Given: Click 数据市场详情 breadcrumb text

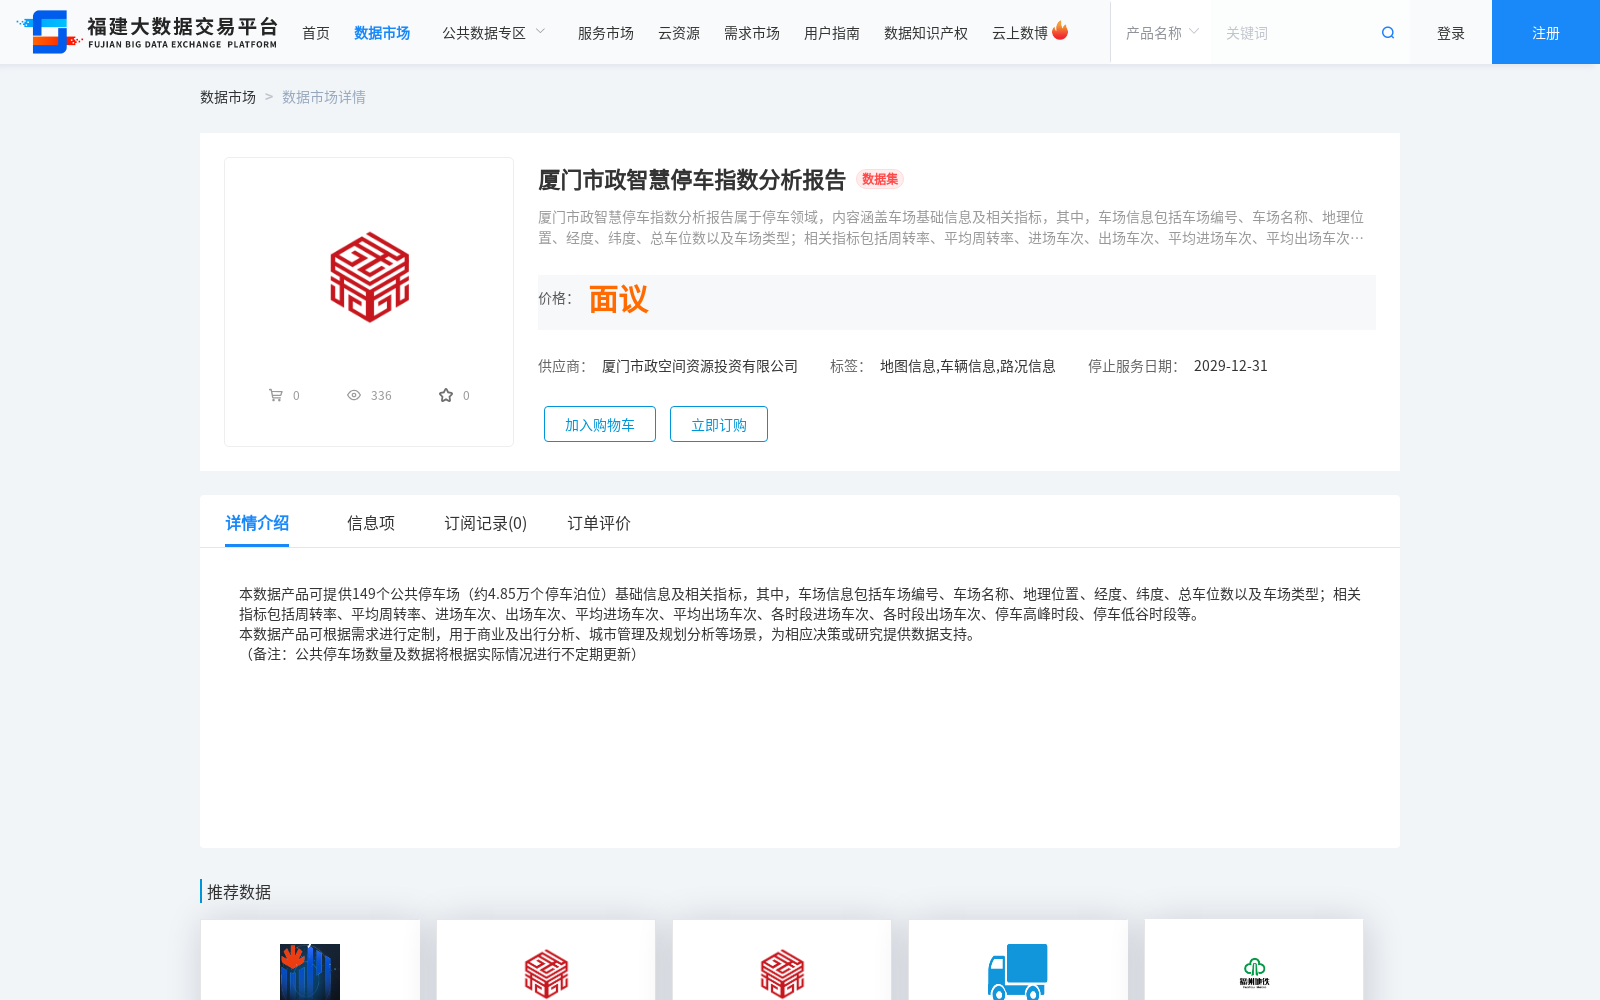Looking at the screenshot, I should 324,97.
